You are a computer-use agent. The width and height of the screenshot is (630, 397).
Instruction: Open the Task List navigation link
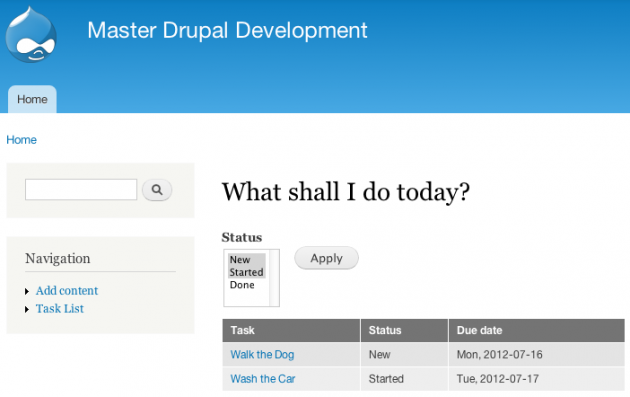click(60, 309)
